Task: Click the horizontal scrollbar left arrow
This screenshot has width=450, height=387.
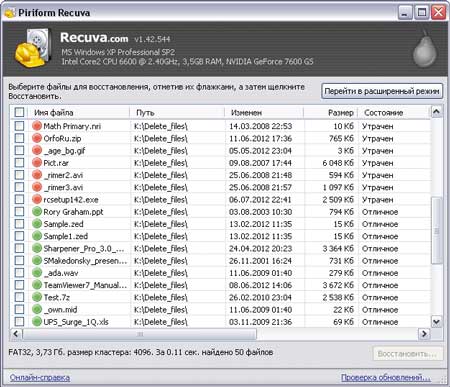Action: [16, 334]
